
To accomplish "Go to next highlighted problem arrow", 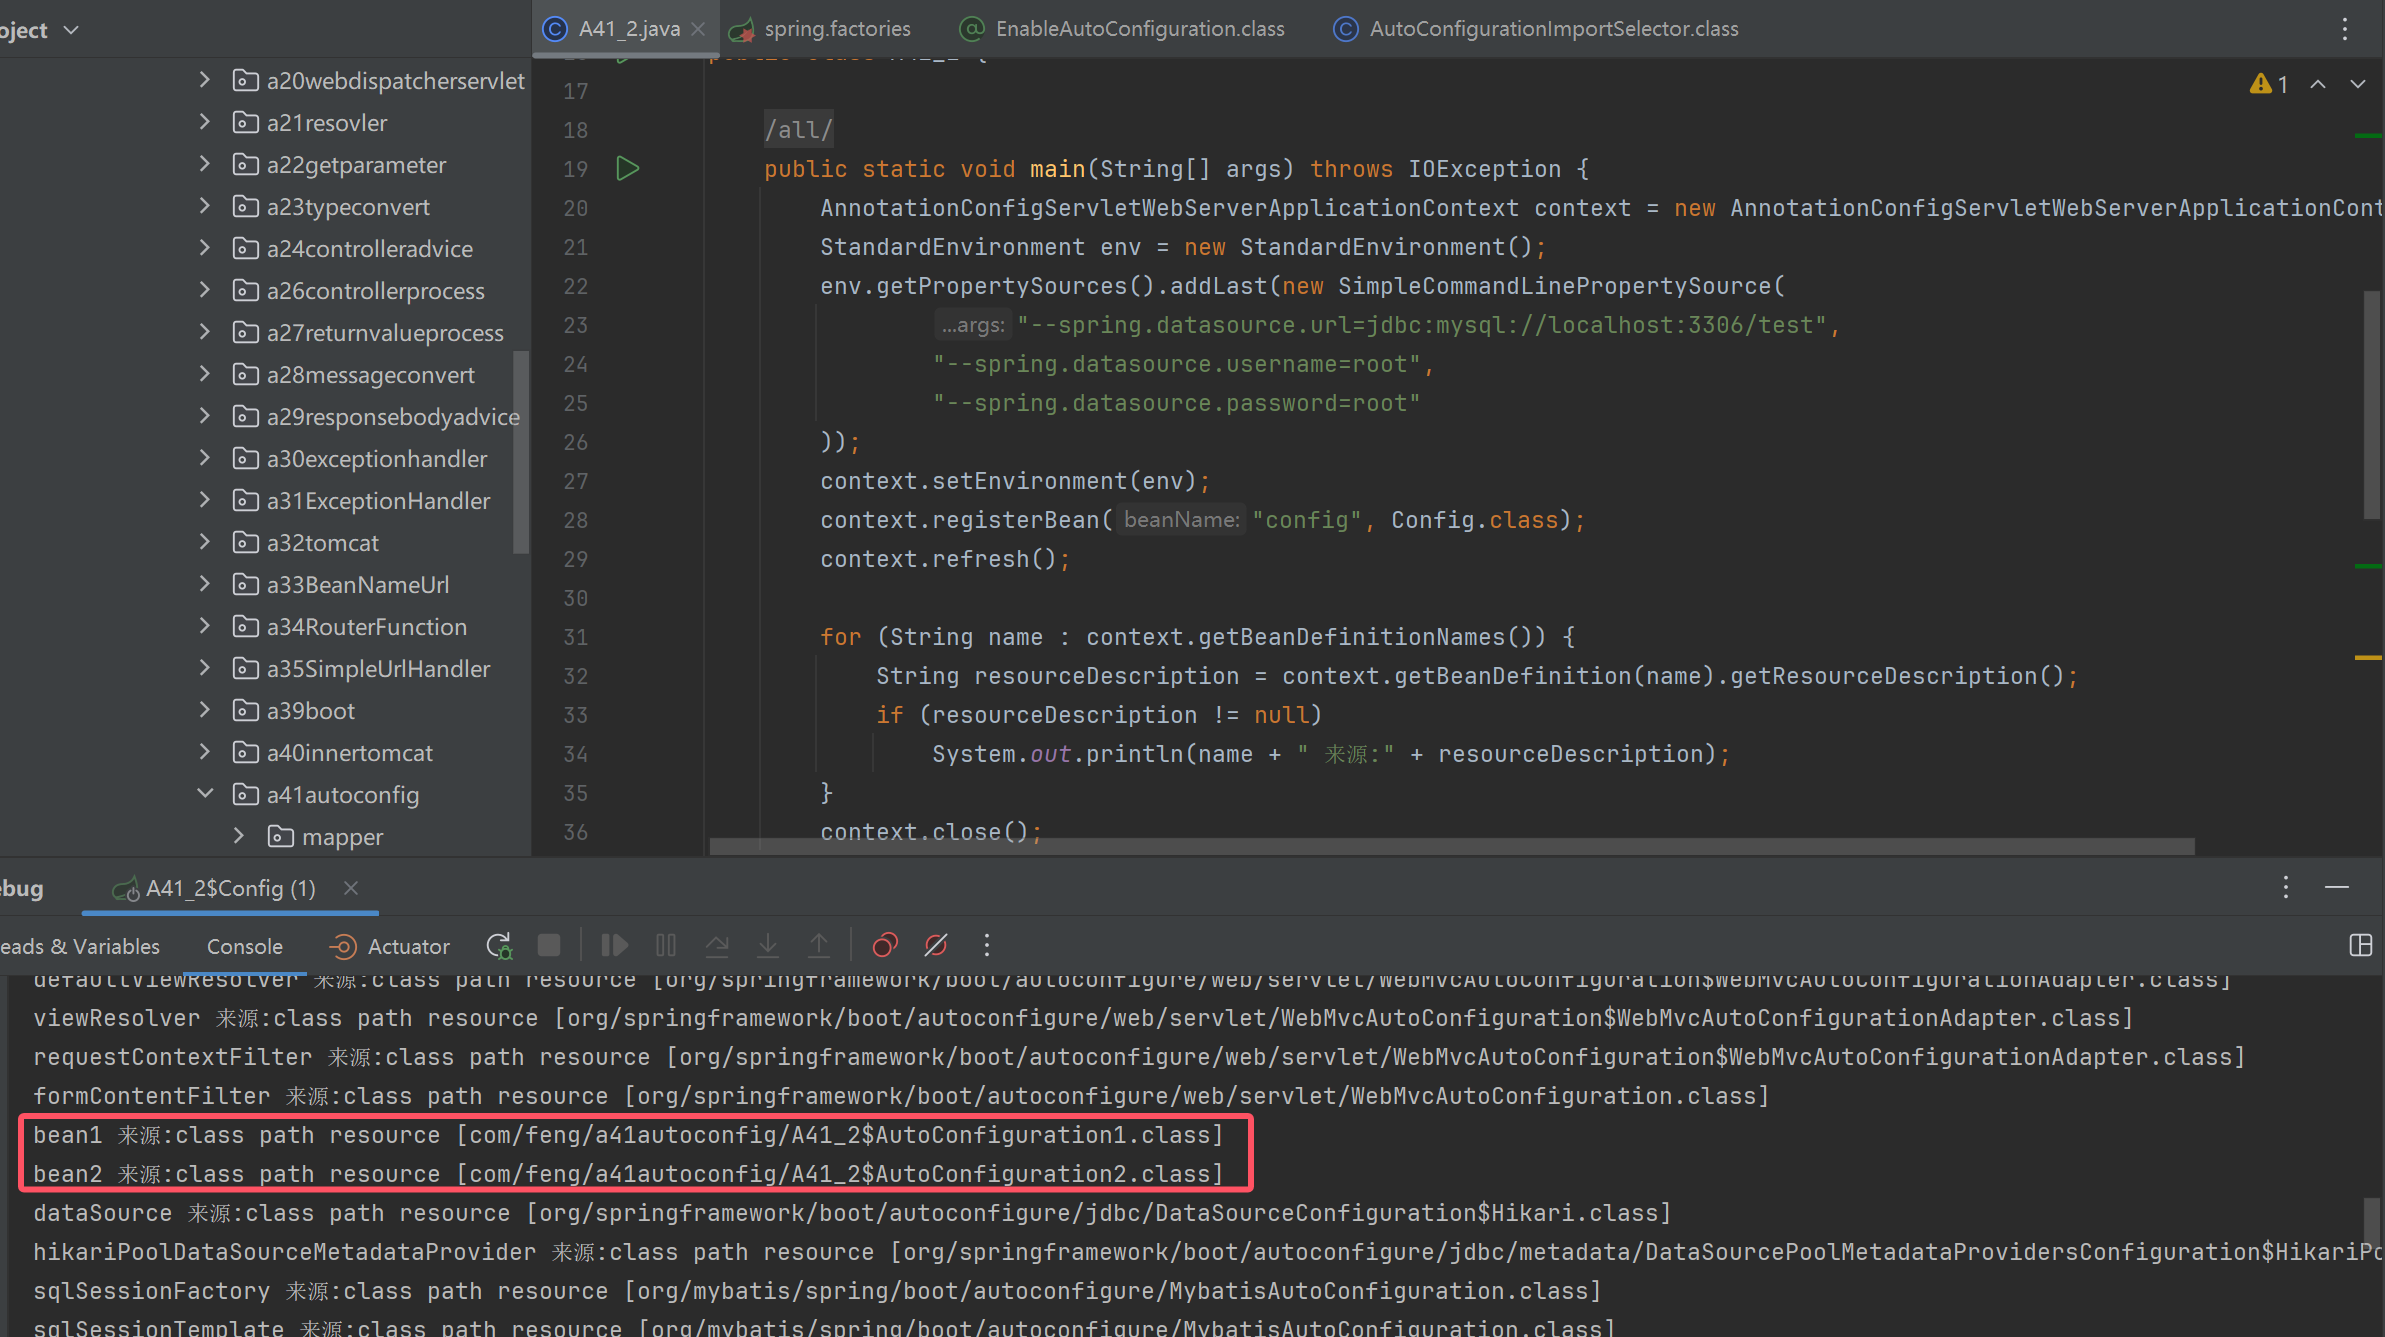I will pyautogui.click(x=2358, y=84).
